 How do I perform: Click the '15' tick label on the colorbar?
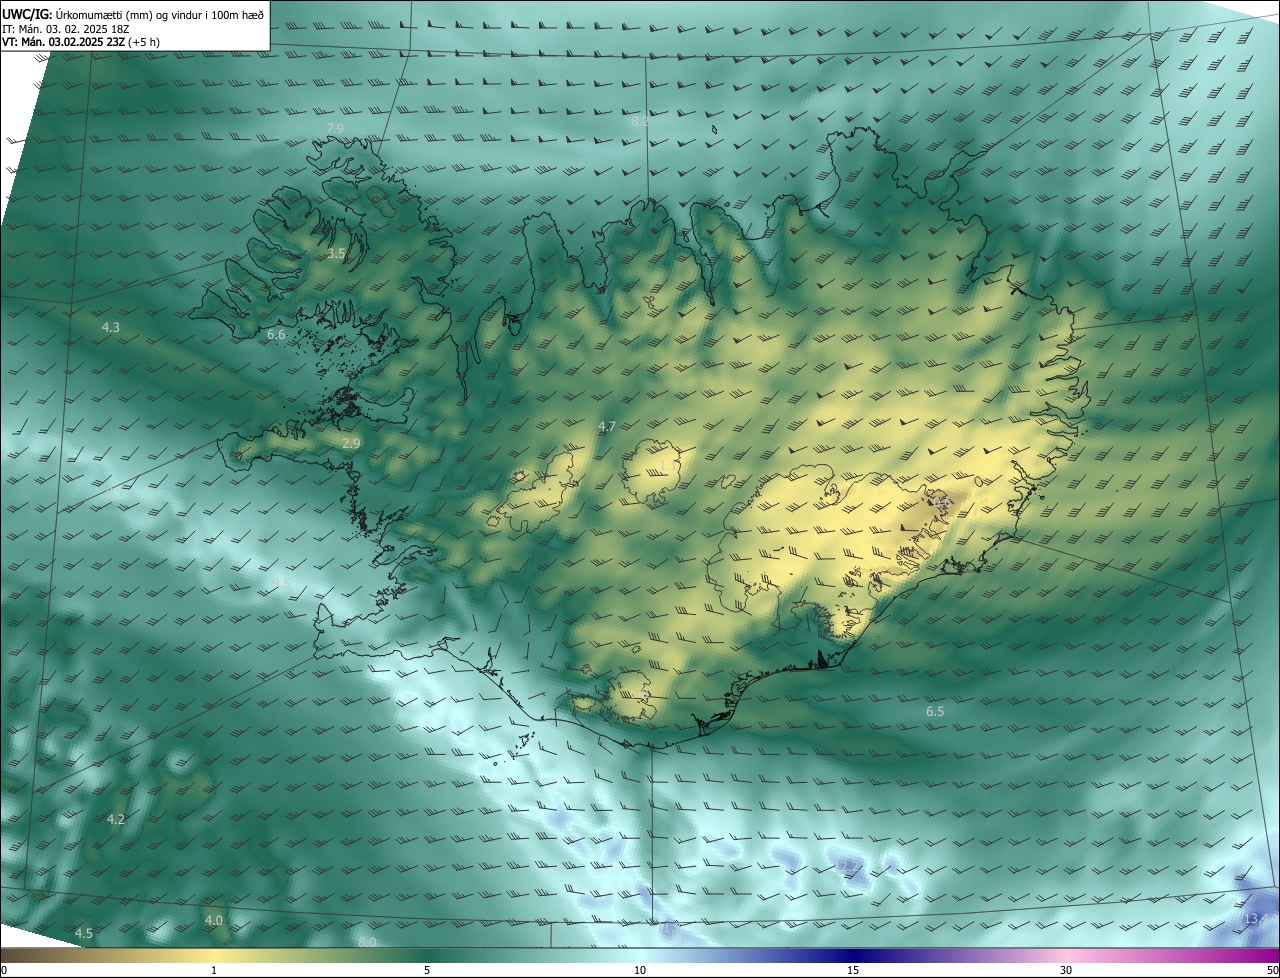pyautogui.click(x=853, y=970)
